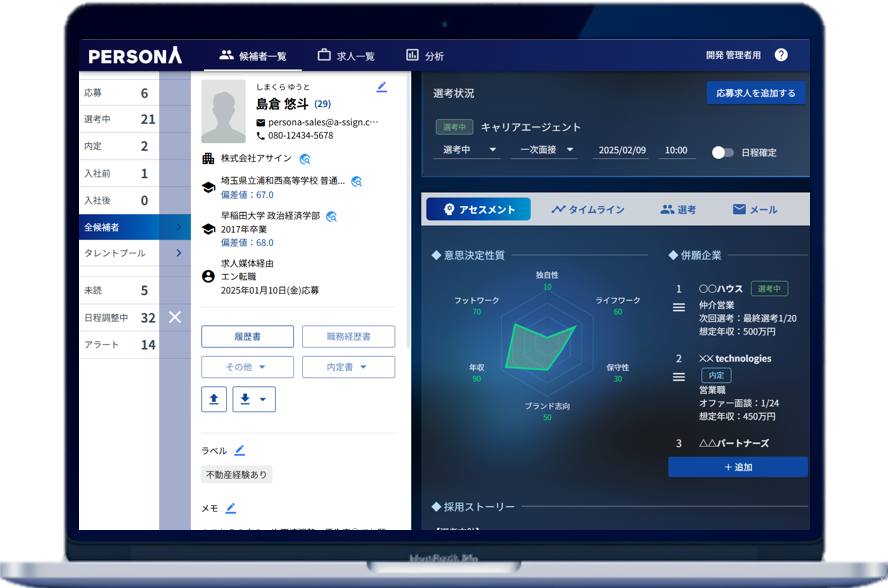Click the candidate profile avatar image
888x588 pixels.
223,111
